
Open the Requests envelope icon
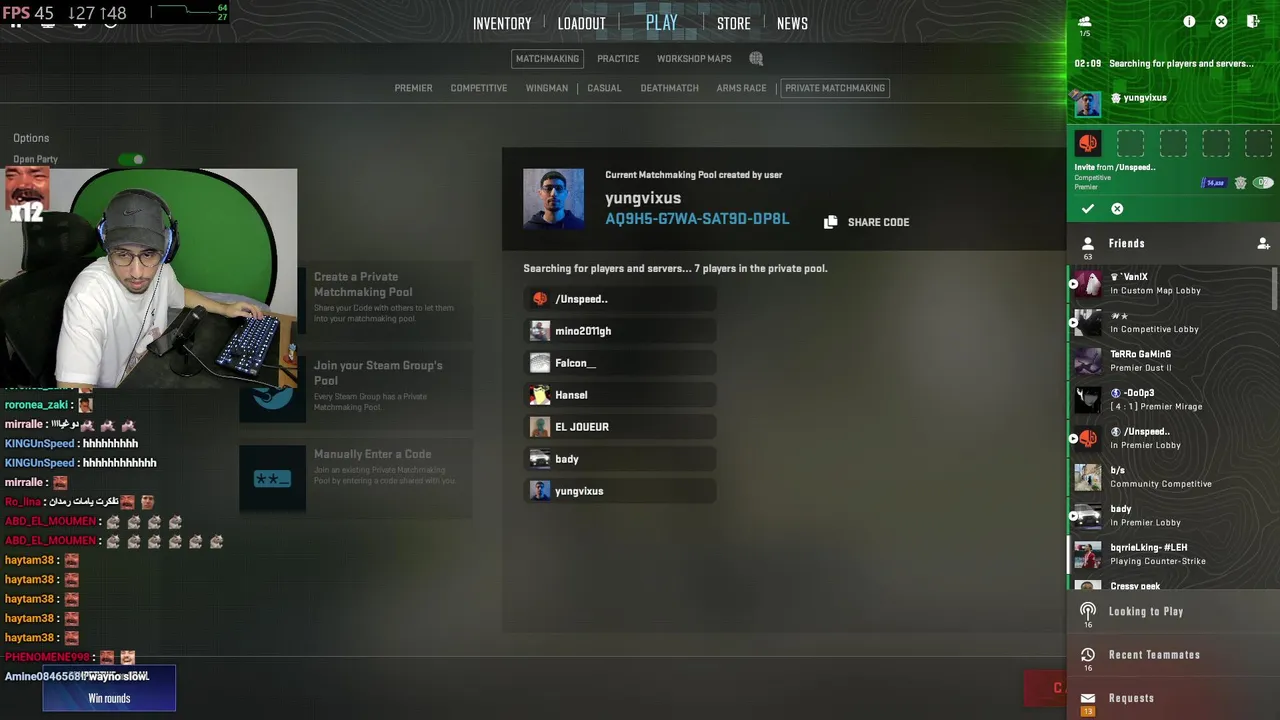point(1088,698)
